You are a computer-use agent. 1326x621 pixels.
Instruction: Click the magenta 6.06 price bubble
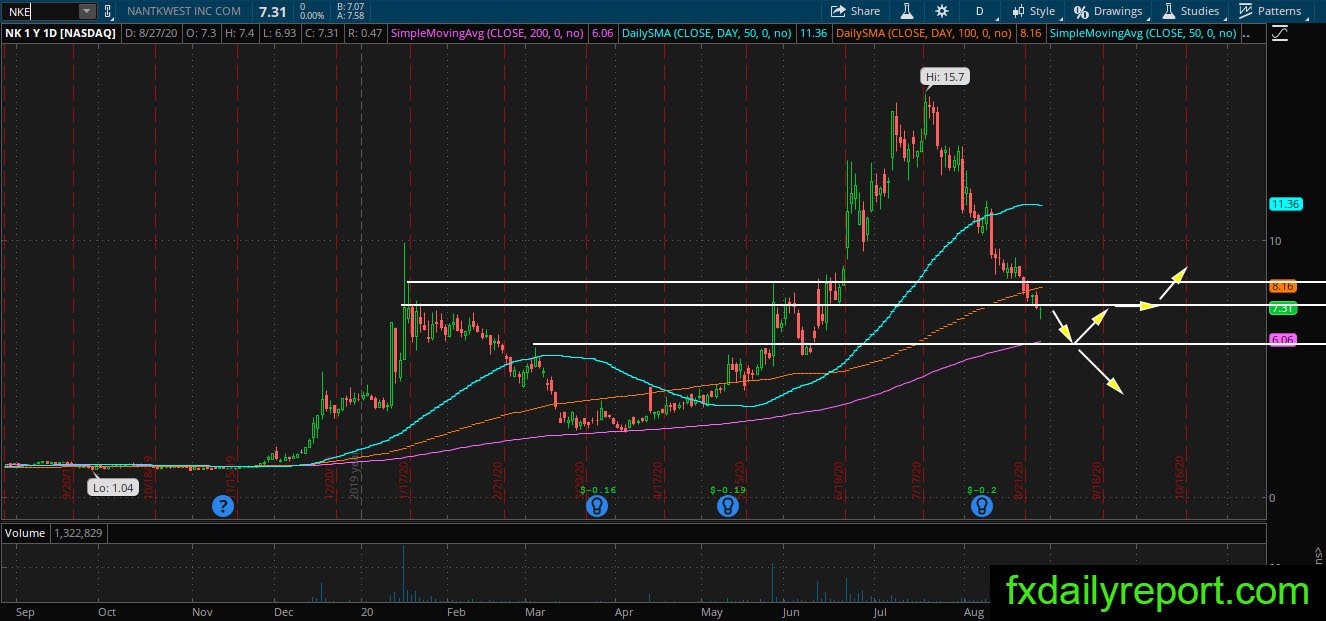click(x=1283, y=340)
